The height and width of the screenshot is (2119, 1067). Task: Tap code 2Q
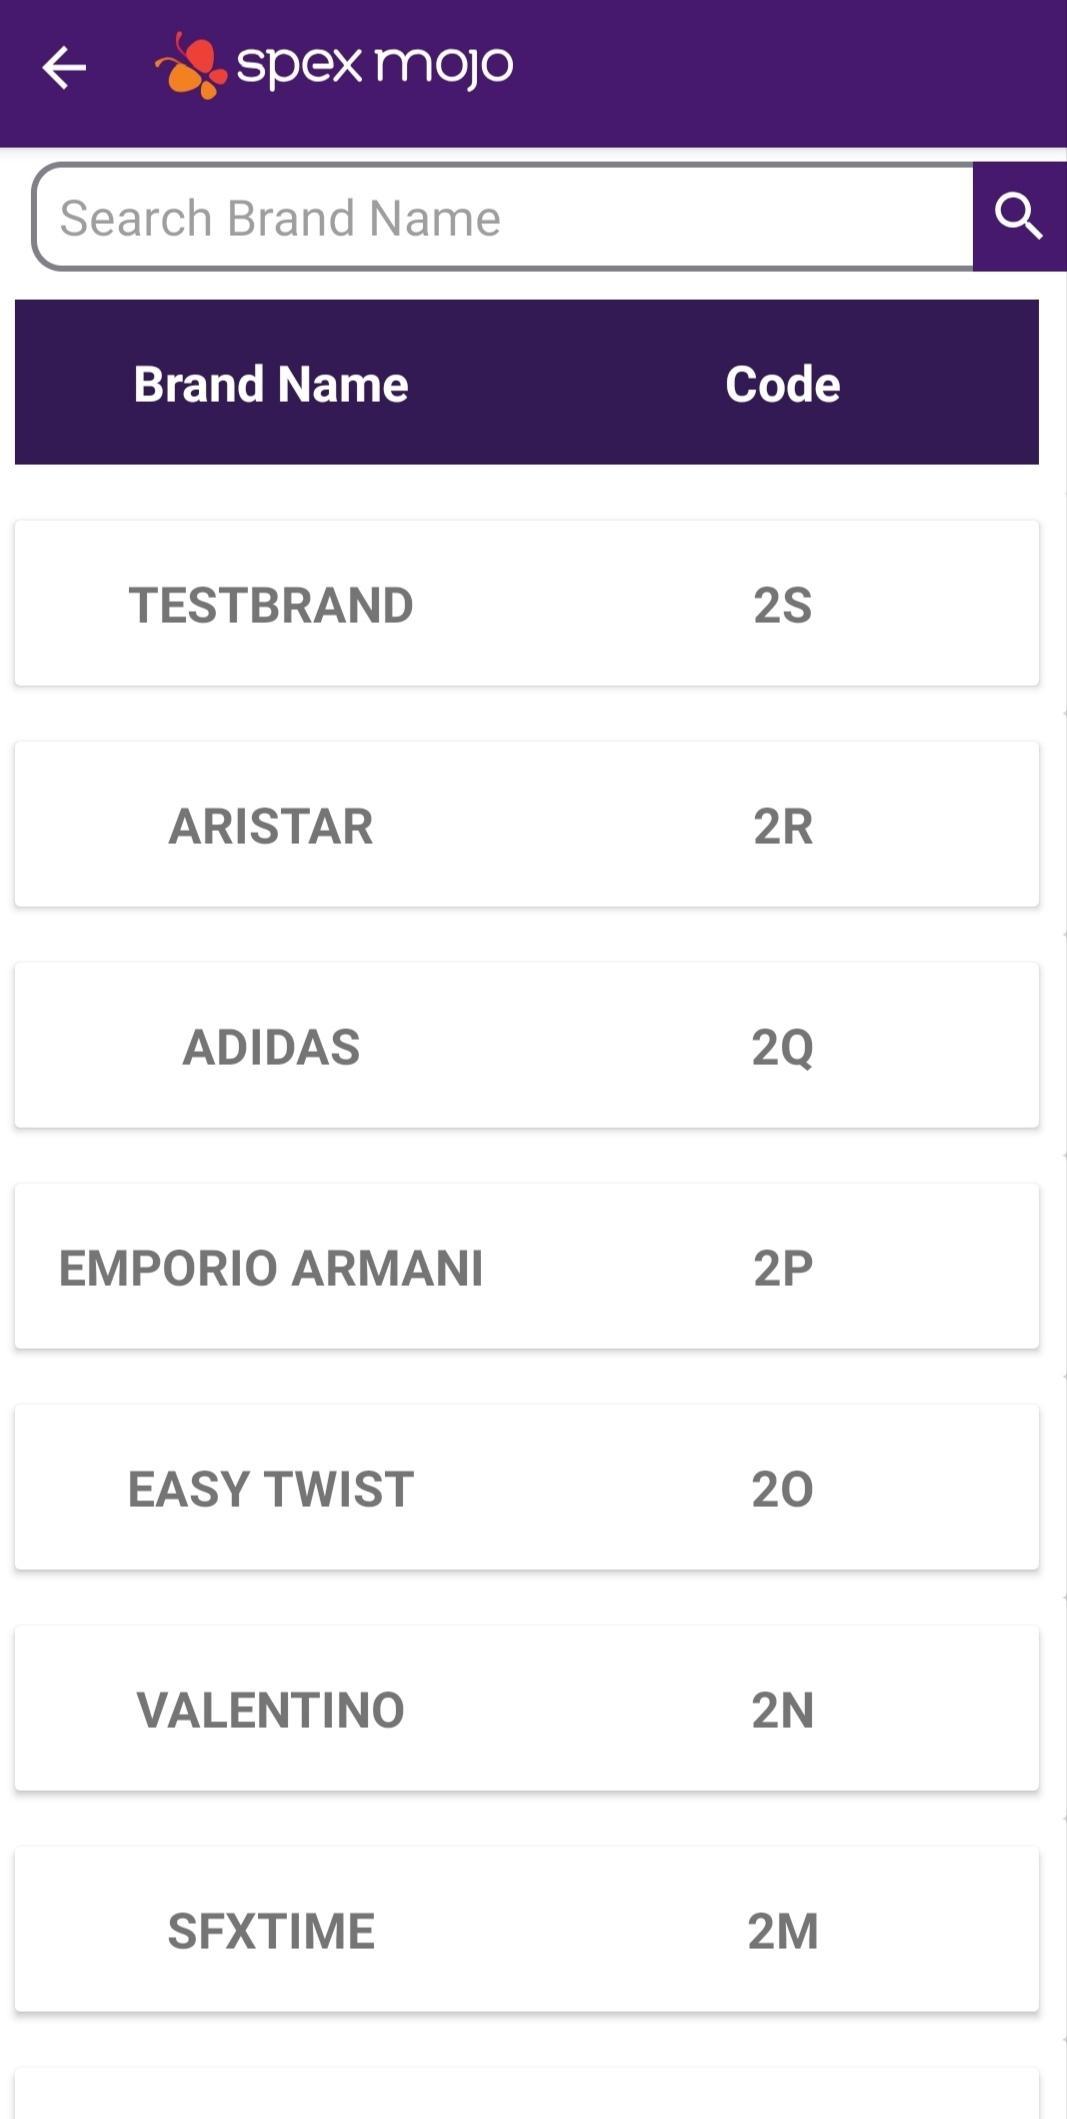[783, 1048]
